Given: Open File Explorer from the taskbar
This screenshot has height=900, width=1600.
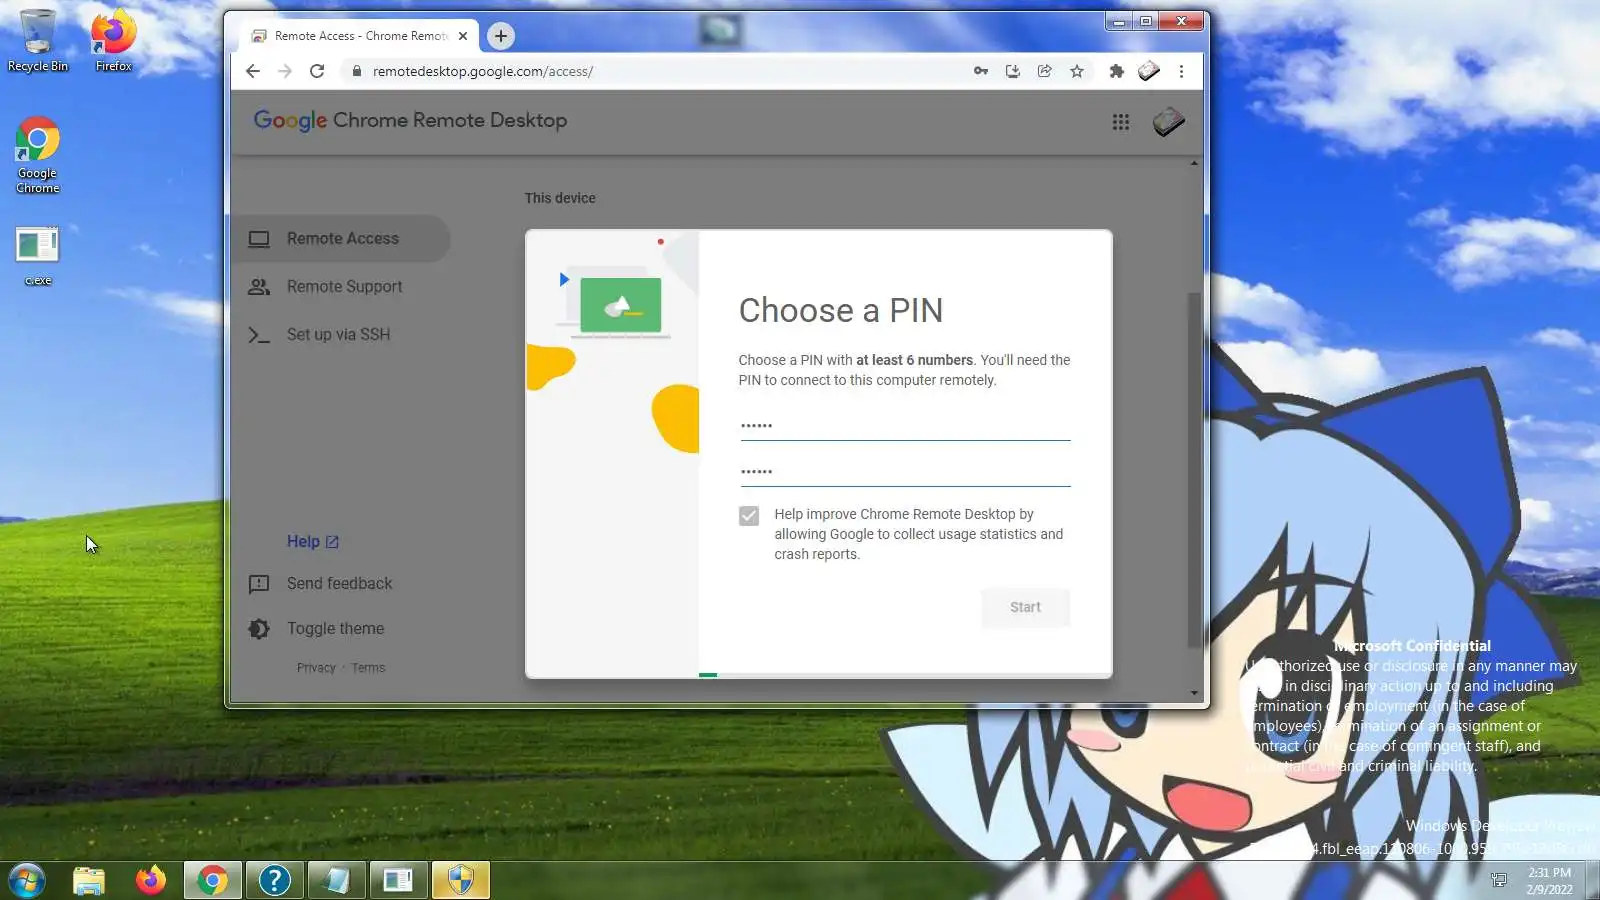Looking at the screenshot, I should 89,881.
